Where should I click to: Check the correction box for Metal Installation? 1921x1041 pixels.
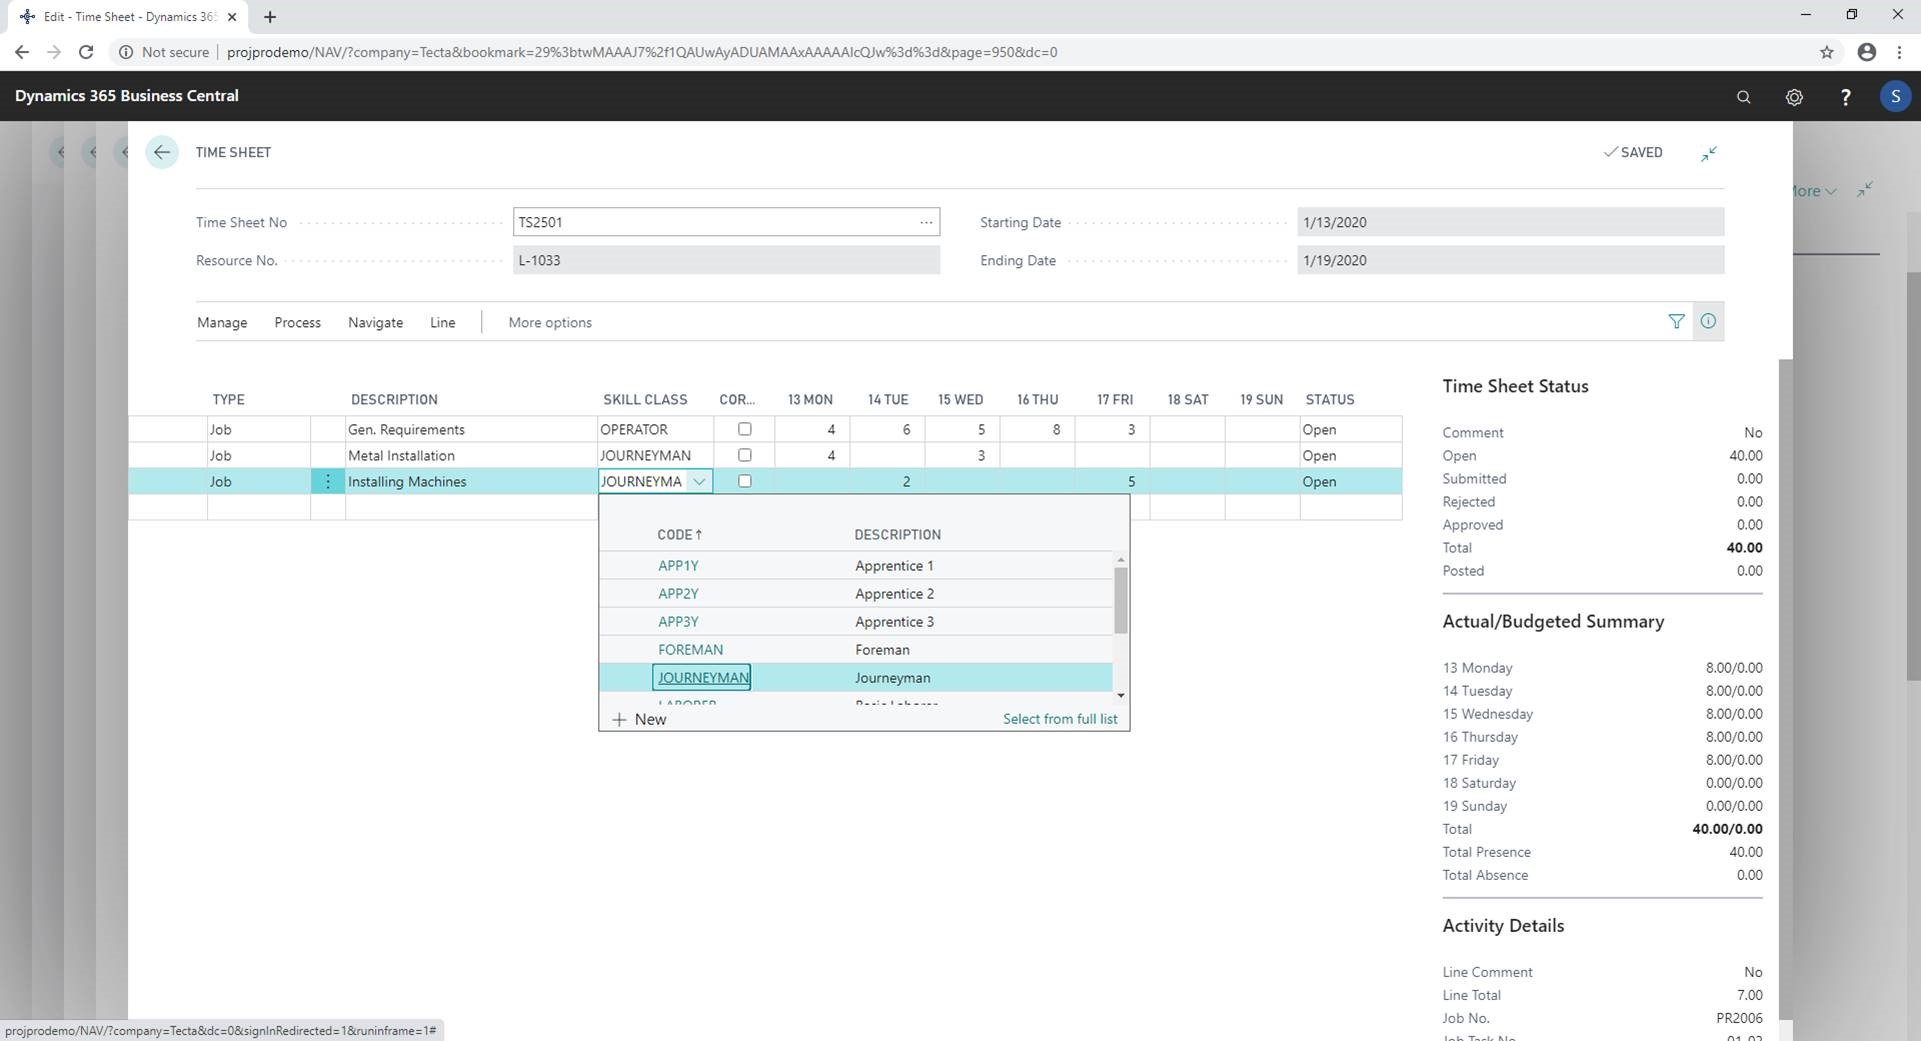point(744,455)
